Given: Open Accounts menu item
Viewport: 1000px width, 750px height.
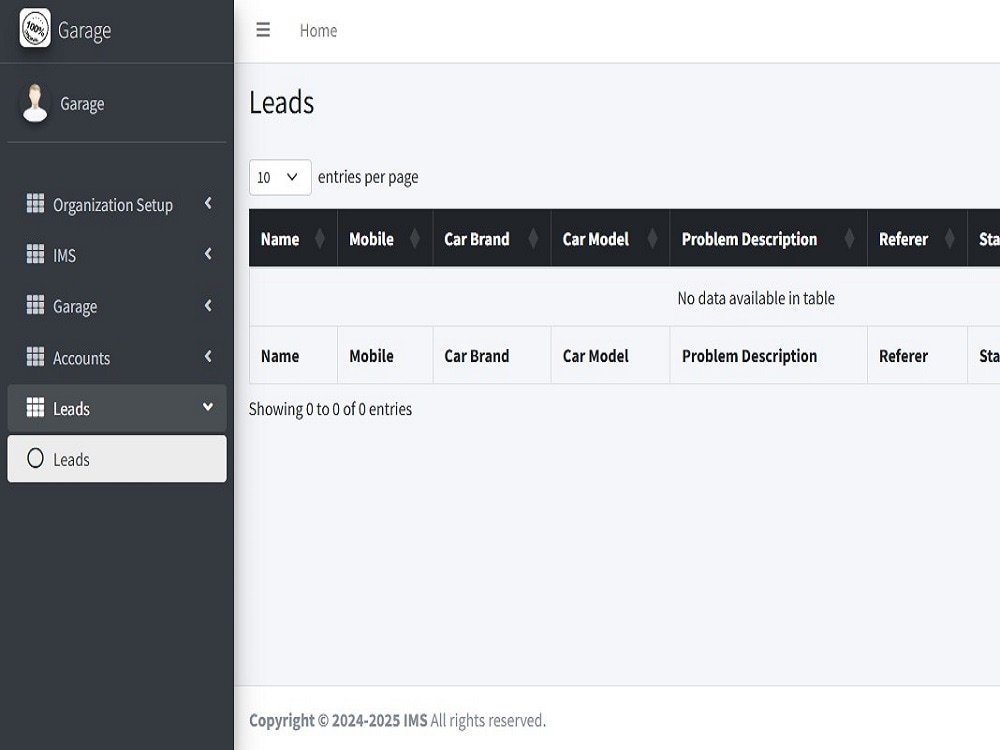Looking at the screenshot, I should 117,358.
